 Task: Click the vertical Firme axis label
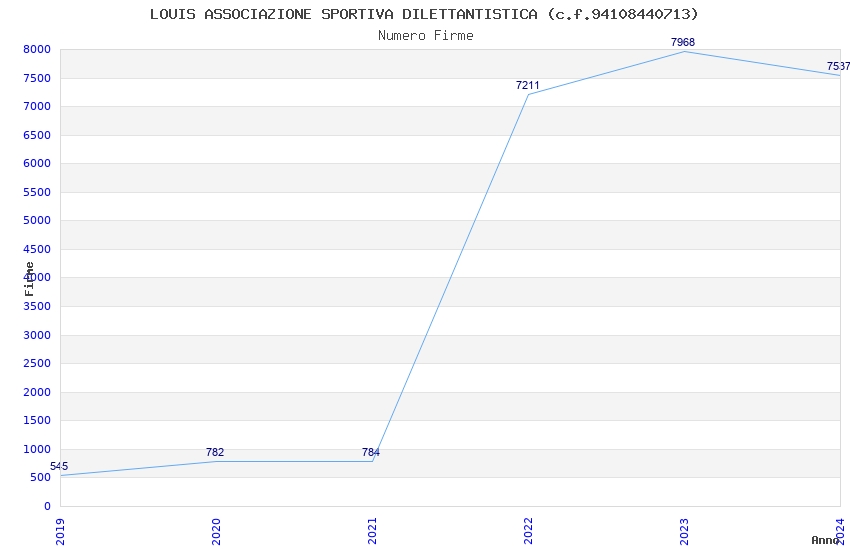coord(29,279)
